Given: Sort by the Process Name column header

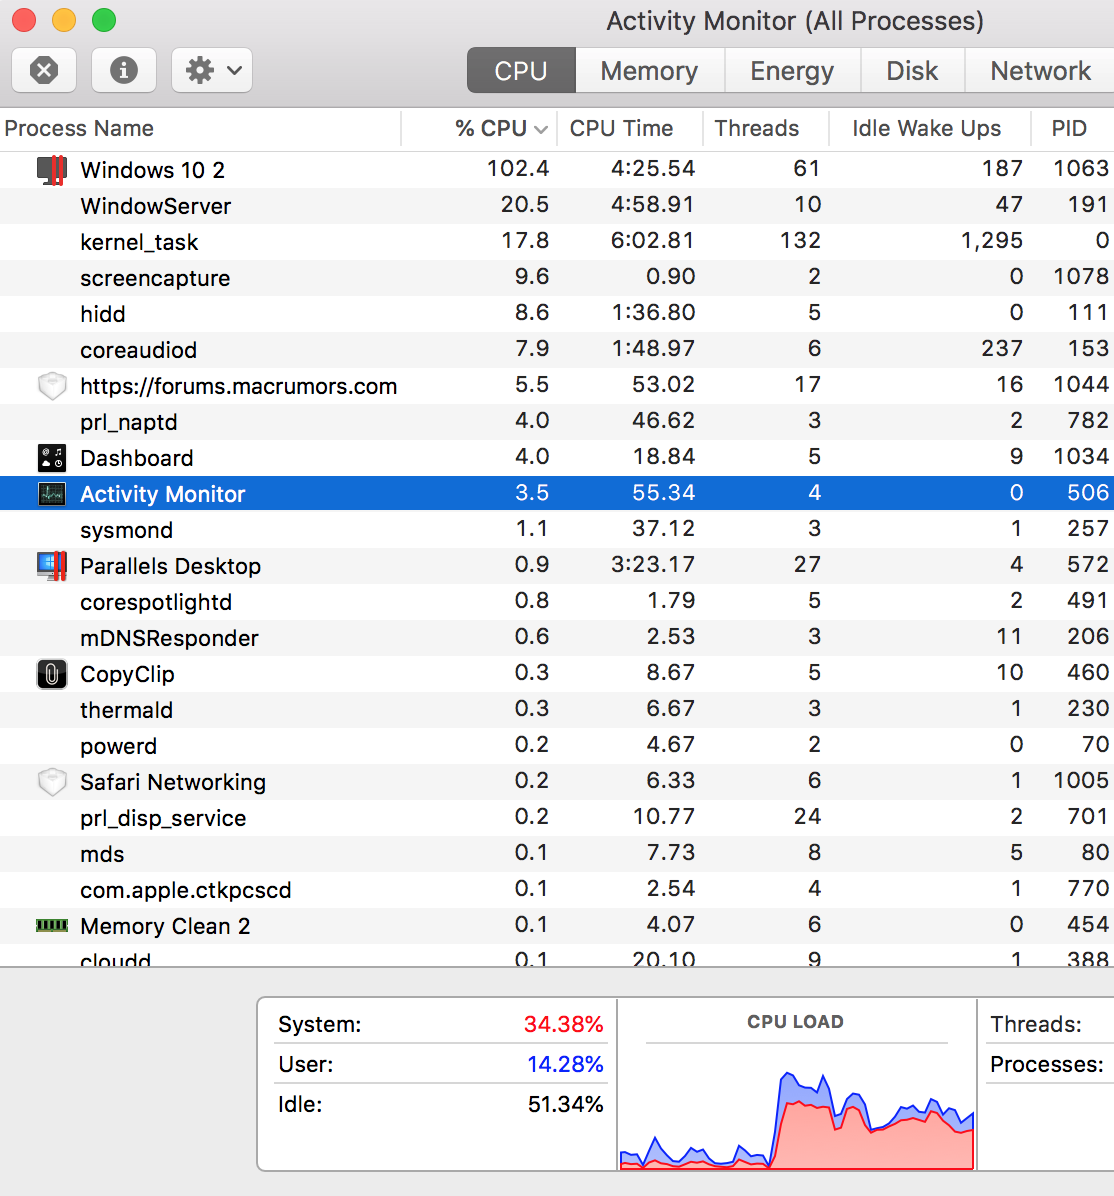Looking at the screenshot, I should 200,128.
